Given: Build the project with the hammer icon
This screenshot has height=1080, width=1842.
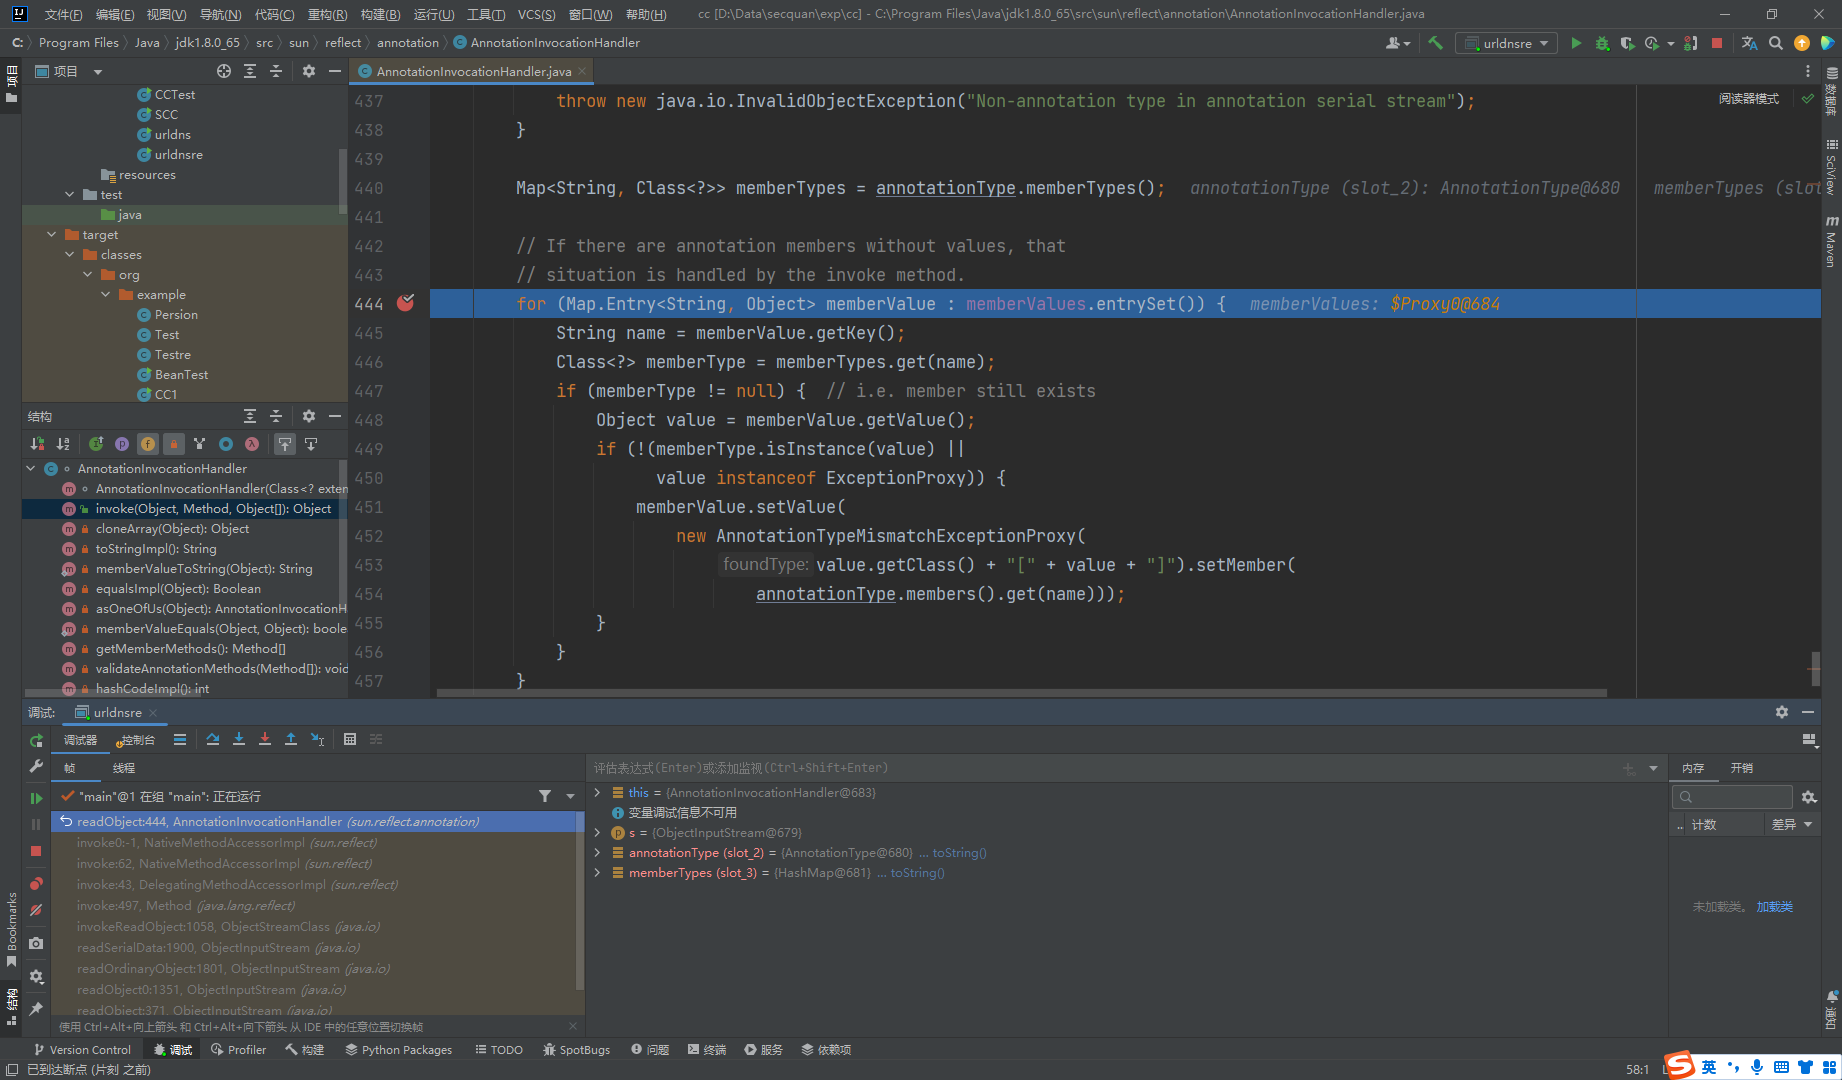Looking at the screenshot, I should click(1435, 43).
